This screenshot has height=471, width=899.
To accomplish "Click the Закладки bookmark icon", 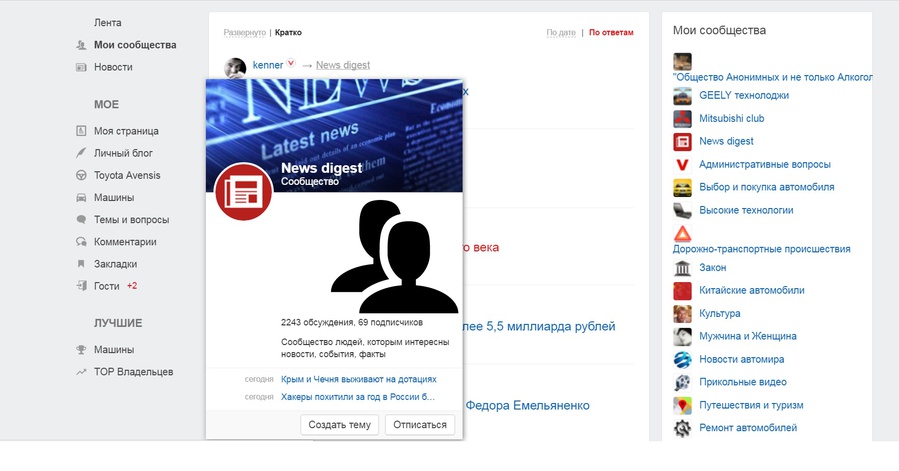I will (x=81, y=264).
